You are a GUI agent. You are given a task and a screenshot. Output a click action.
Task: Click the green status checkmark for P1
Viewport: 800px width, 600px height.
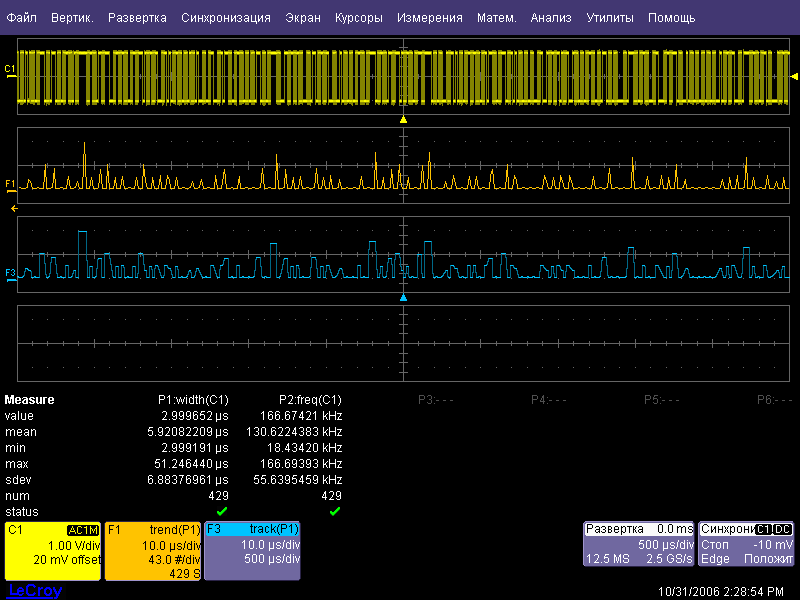coord(222,511)
